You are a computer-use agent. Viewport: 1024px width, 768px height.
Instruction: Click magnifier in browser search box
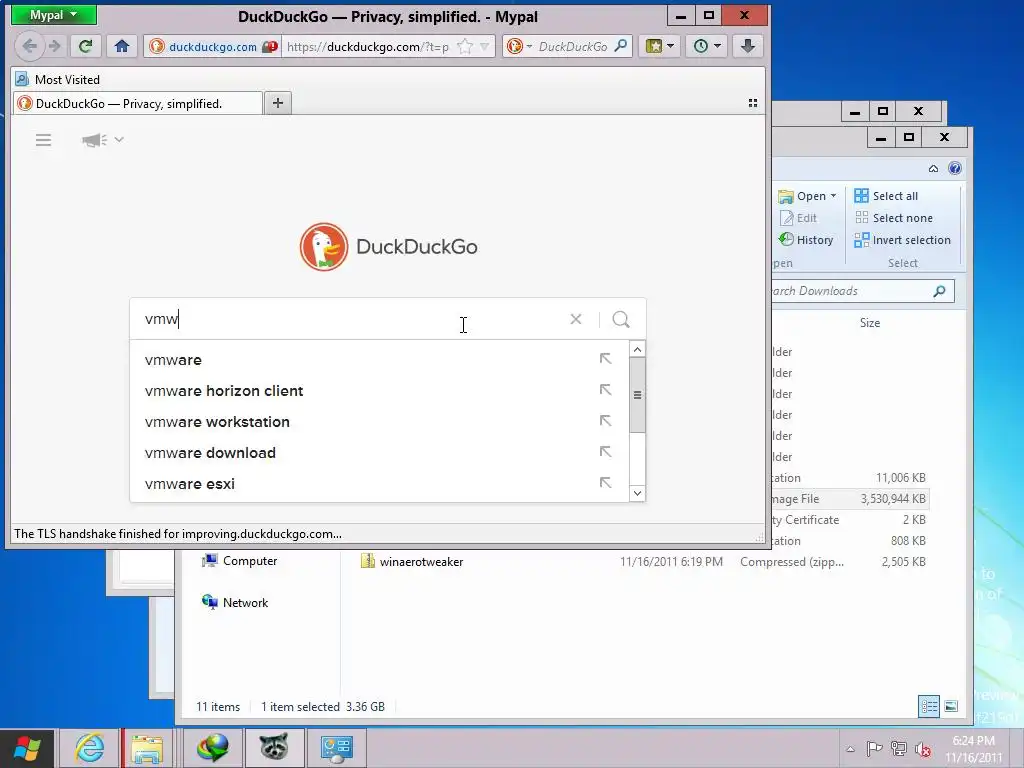(621, 46)
